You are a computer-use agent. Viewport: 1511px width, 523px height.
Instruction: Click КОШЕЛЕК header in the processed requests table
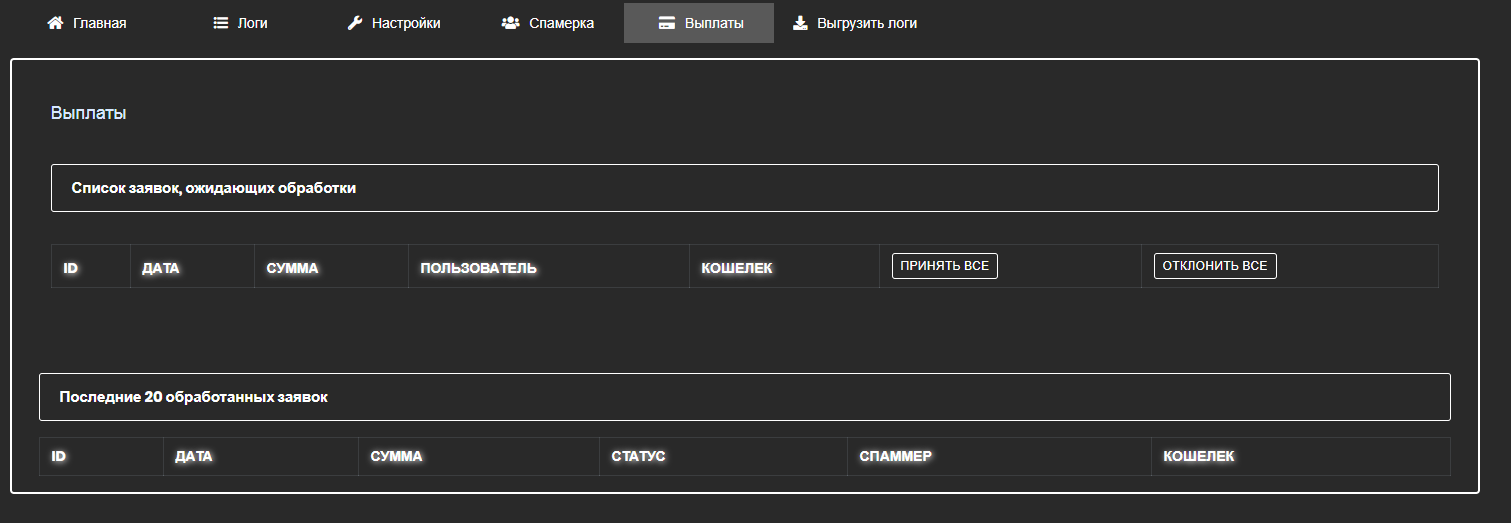(x=1198, y=456)
